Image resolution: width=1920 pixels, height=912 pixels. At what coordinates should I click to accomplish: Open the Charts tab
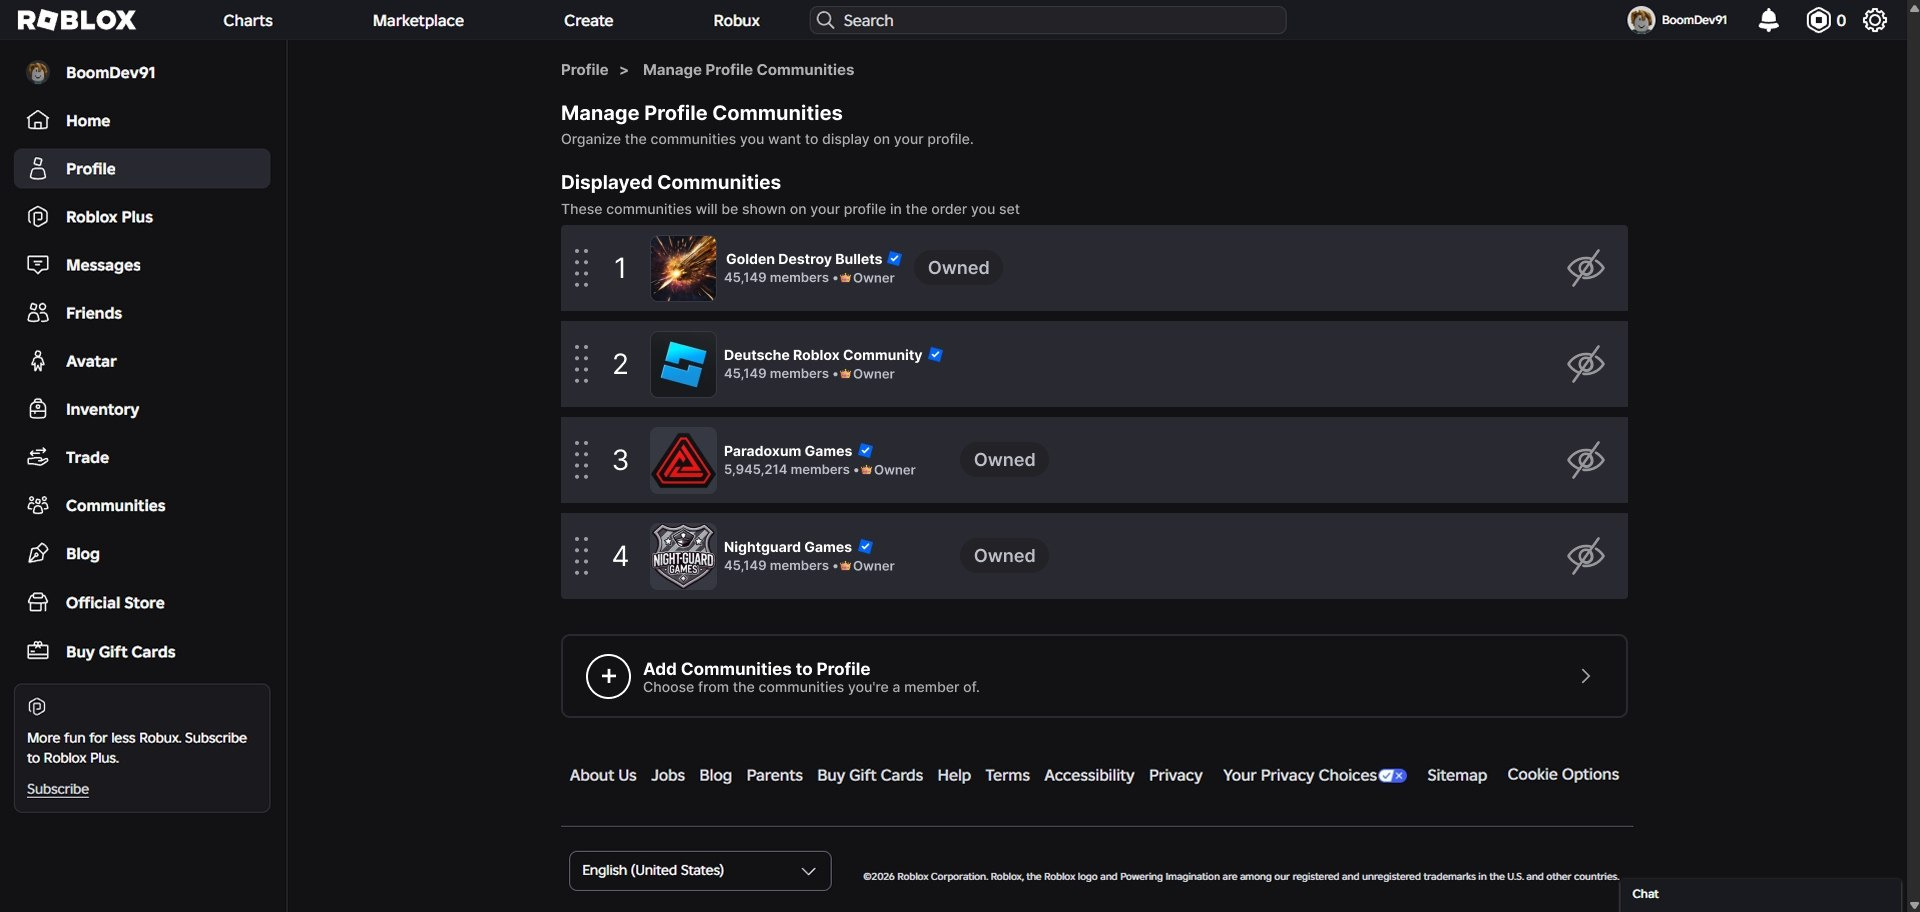click(x=248, y=20)
